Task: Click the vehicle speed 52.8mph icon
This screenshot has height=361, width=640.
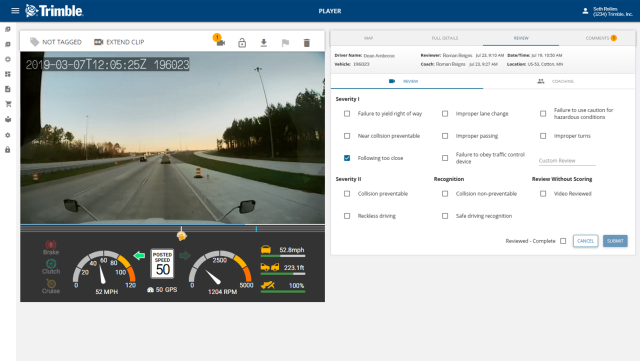Action: pyautogui.click(x=266, y=250)
